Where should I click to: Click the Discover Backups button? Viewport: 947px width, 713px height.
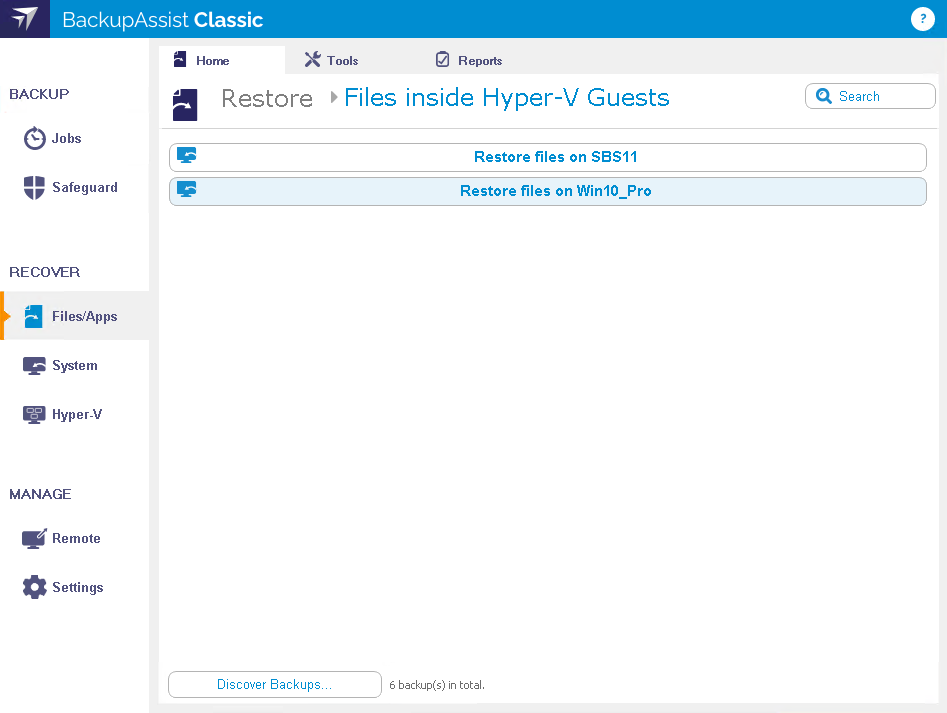click(275, 685)
